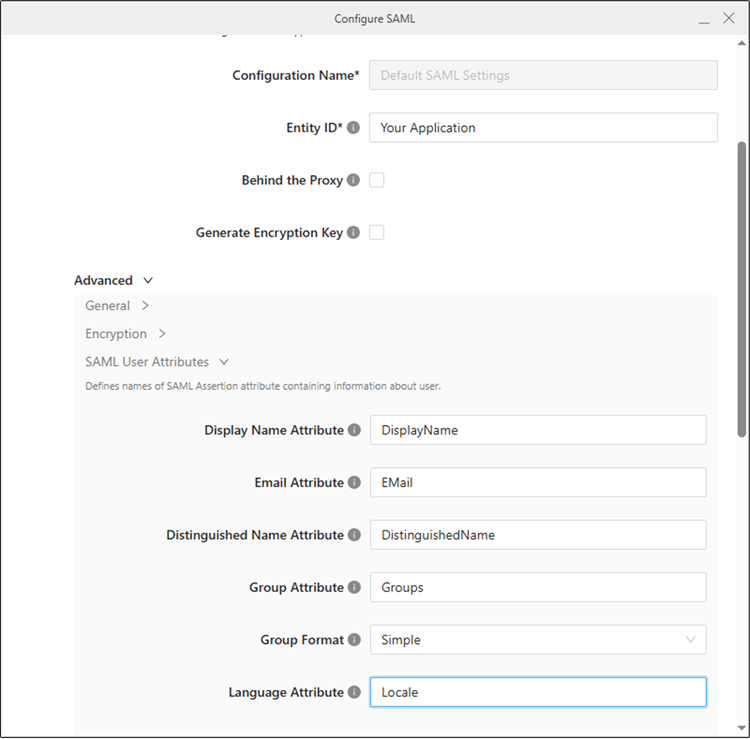
Task: Click info icon beside Distinguished Name Attribute
Action: coord(354,535)
